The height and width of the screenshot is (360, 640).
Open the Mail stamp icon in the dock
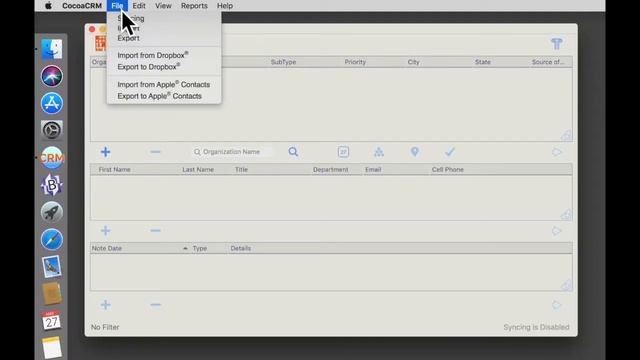coord(51,267)
